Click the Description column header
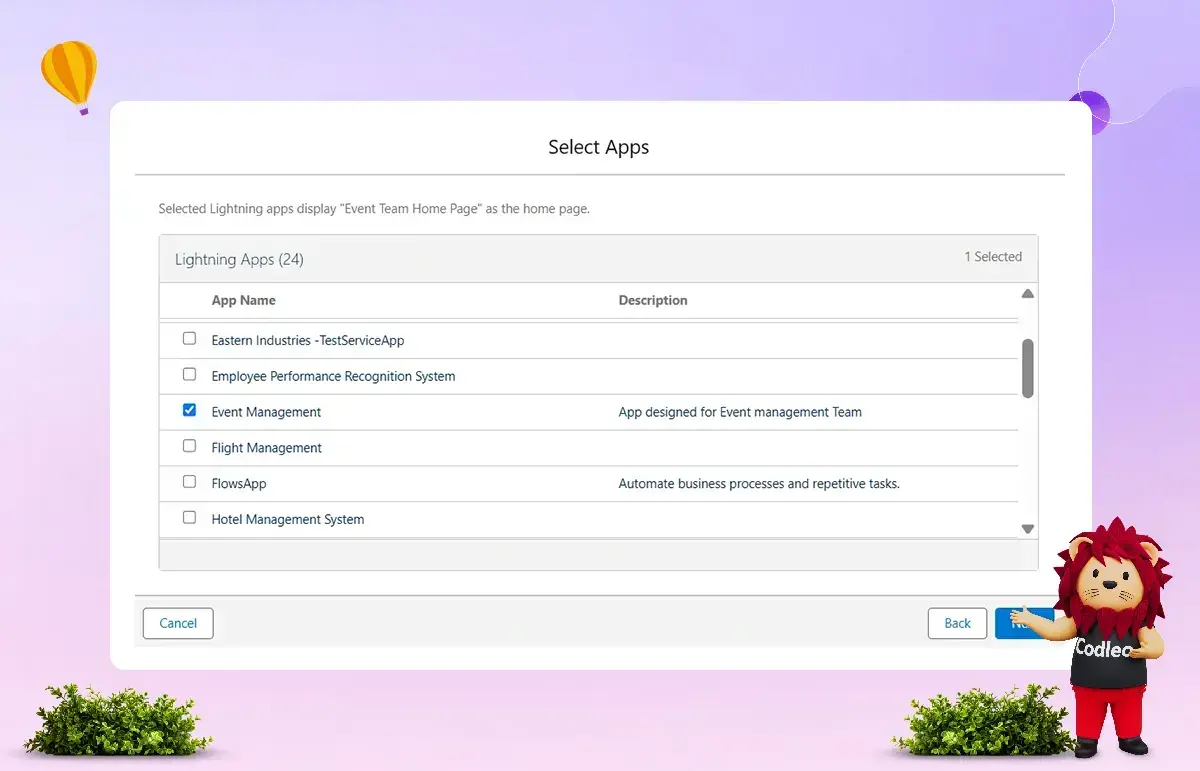This screenshot has width=1200, height=771. tap(653, 300)
